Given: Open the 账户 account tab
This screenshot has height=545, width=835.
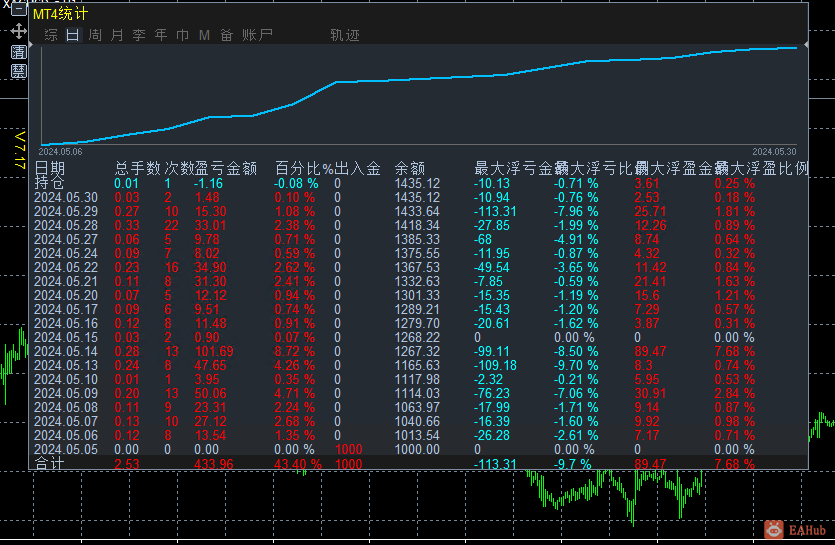Looking at the screenshot, I should [258, 35].
